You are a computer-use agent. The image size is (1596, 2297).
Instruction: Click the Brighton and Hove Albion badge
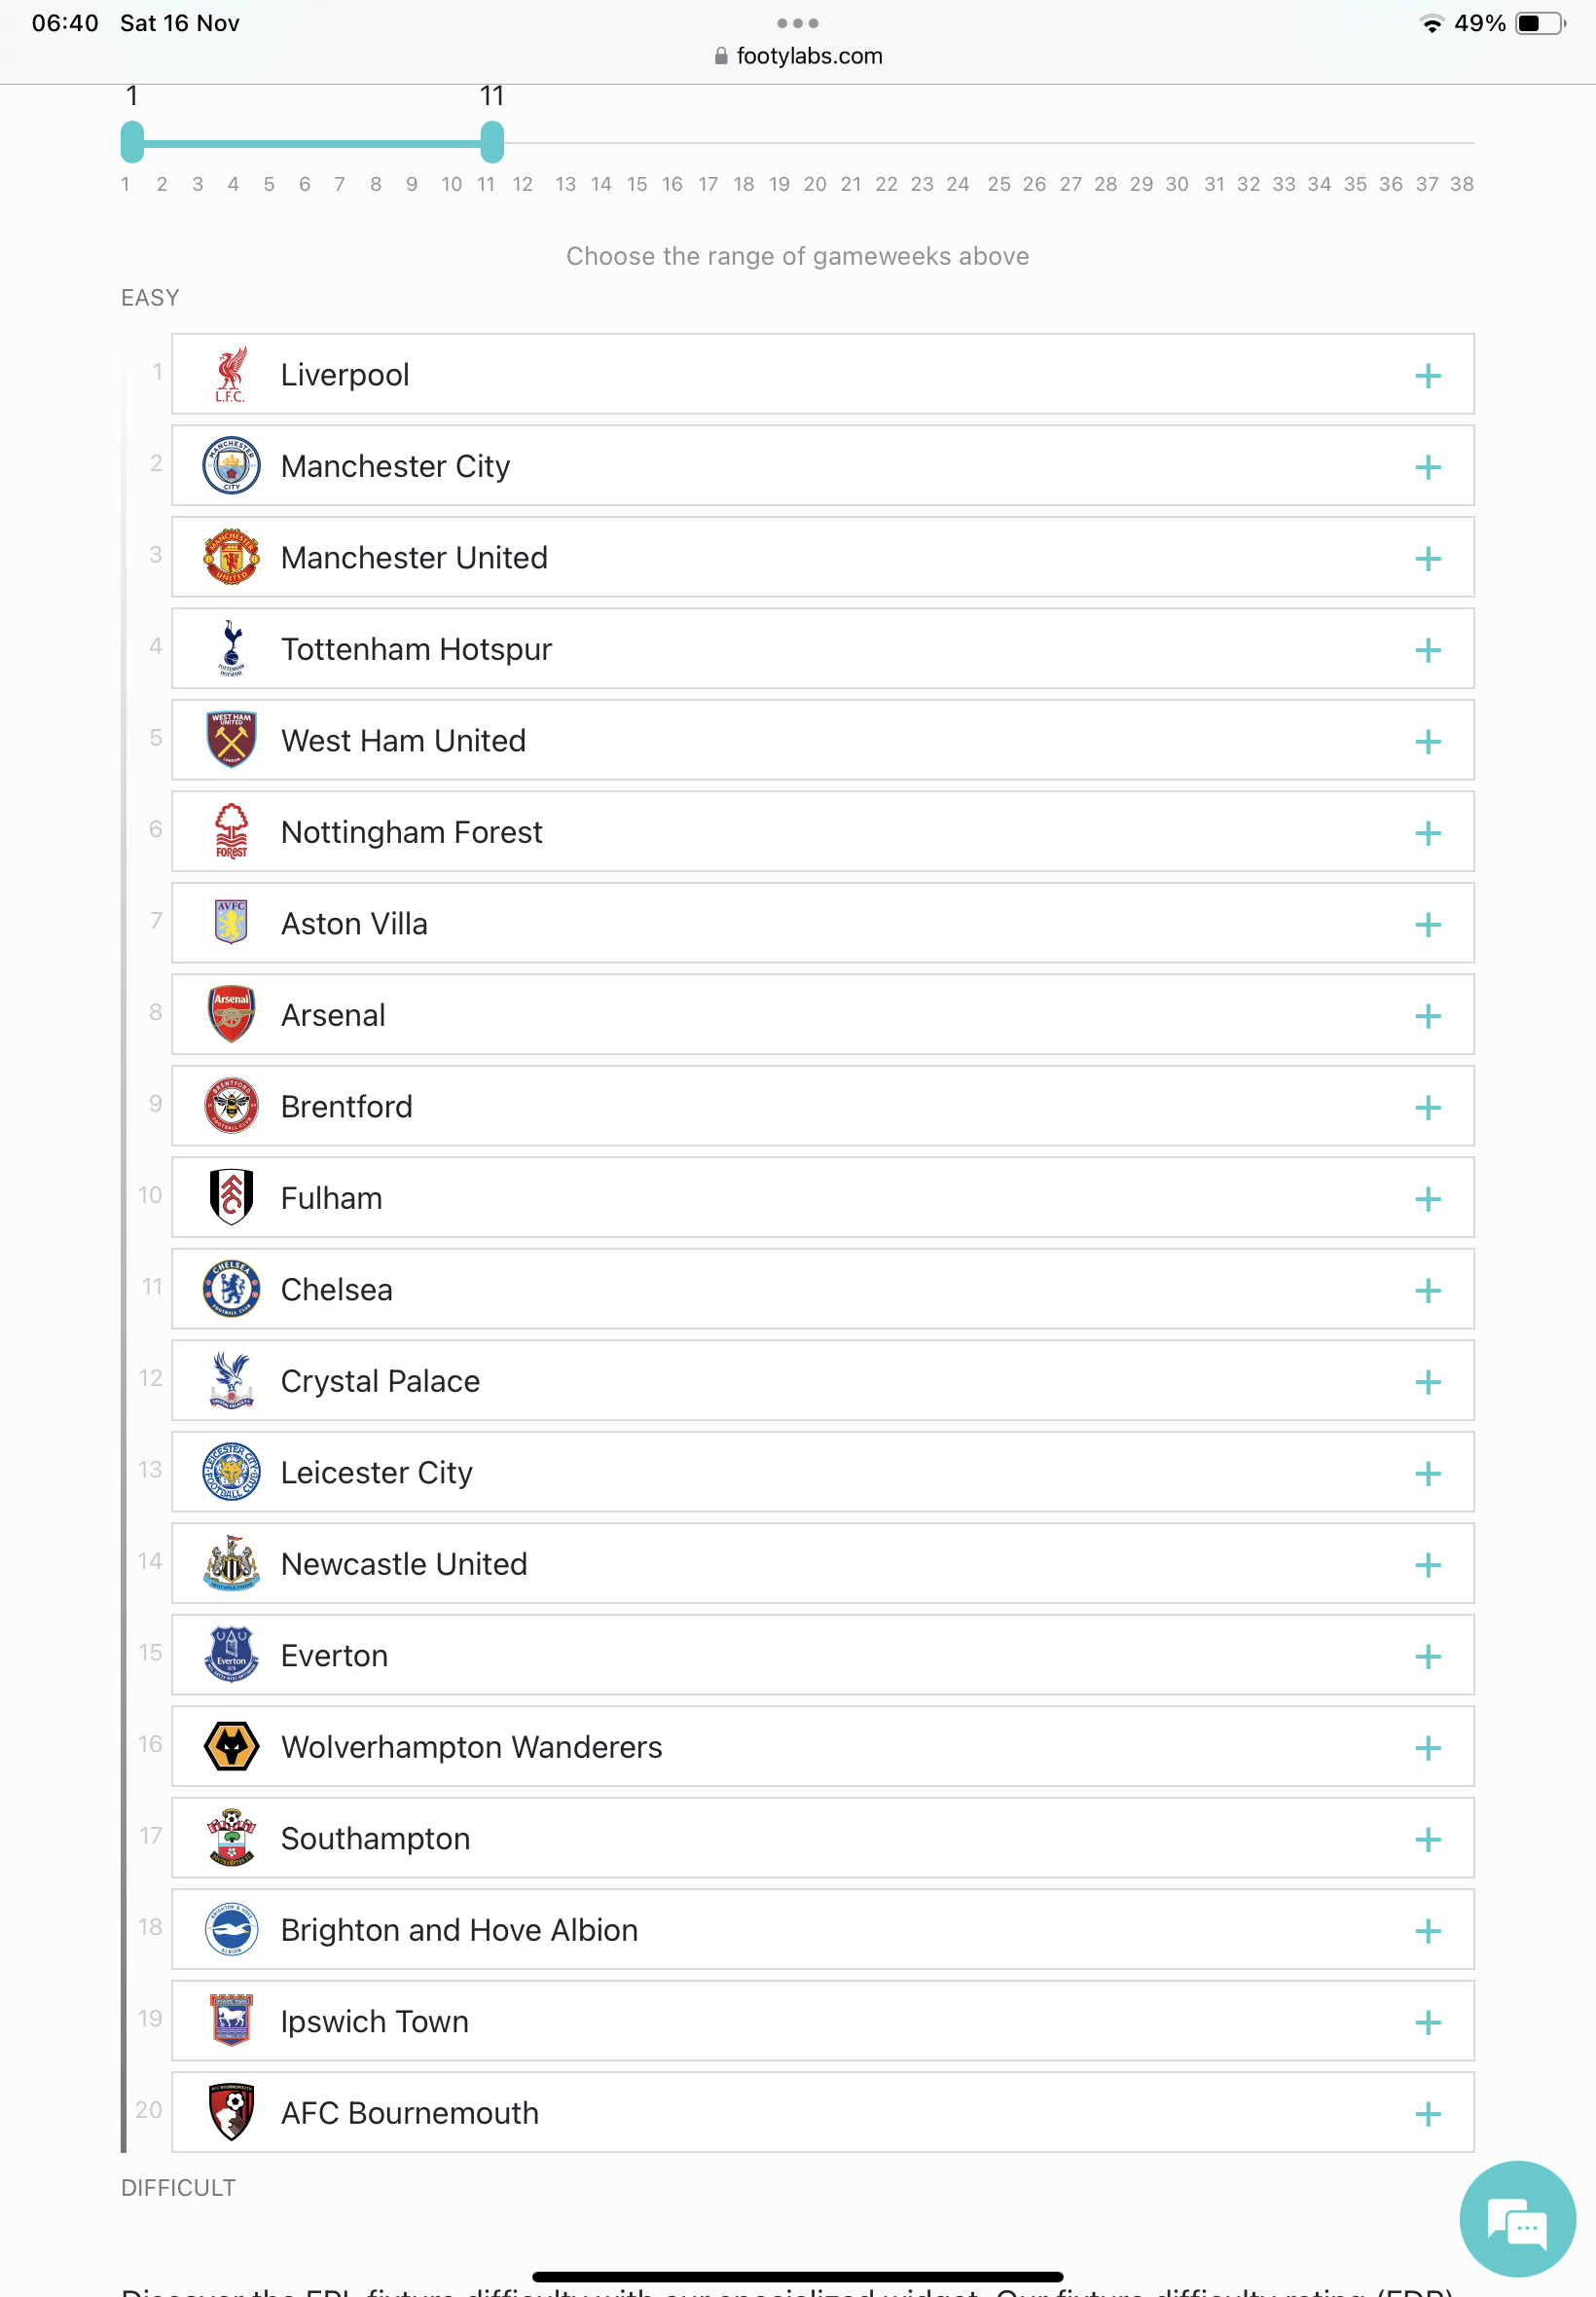tap(231, 1930)
